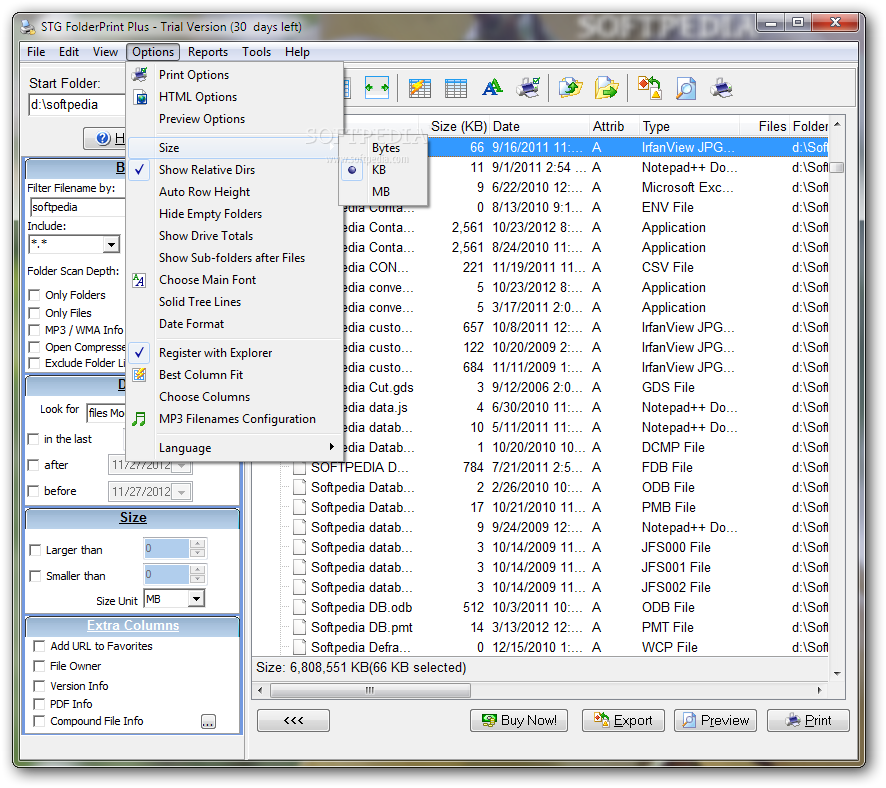Click the printer with checkmark toolbar icon

click(x=528, y=88)
